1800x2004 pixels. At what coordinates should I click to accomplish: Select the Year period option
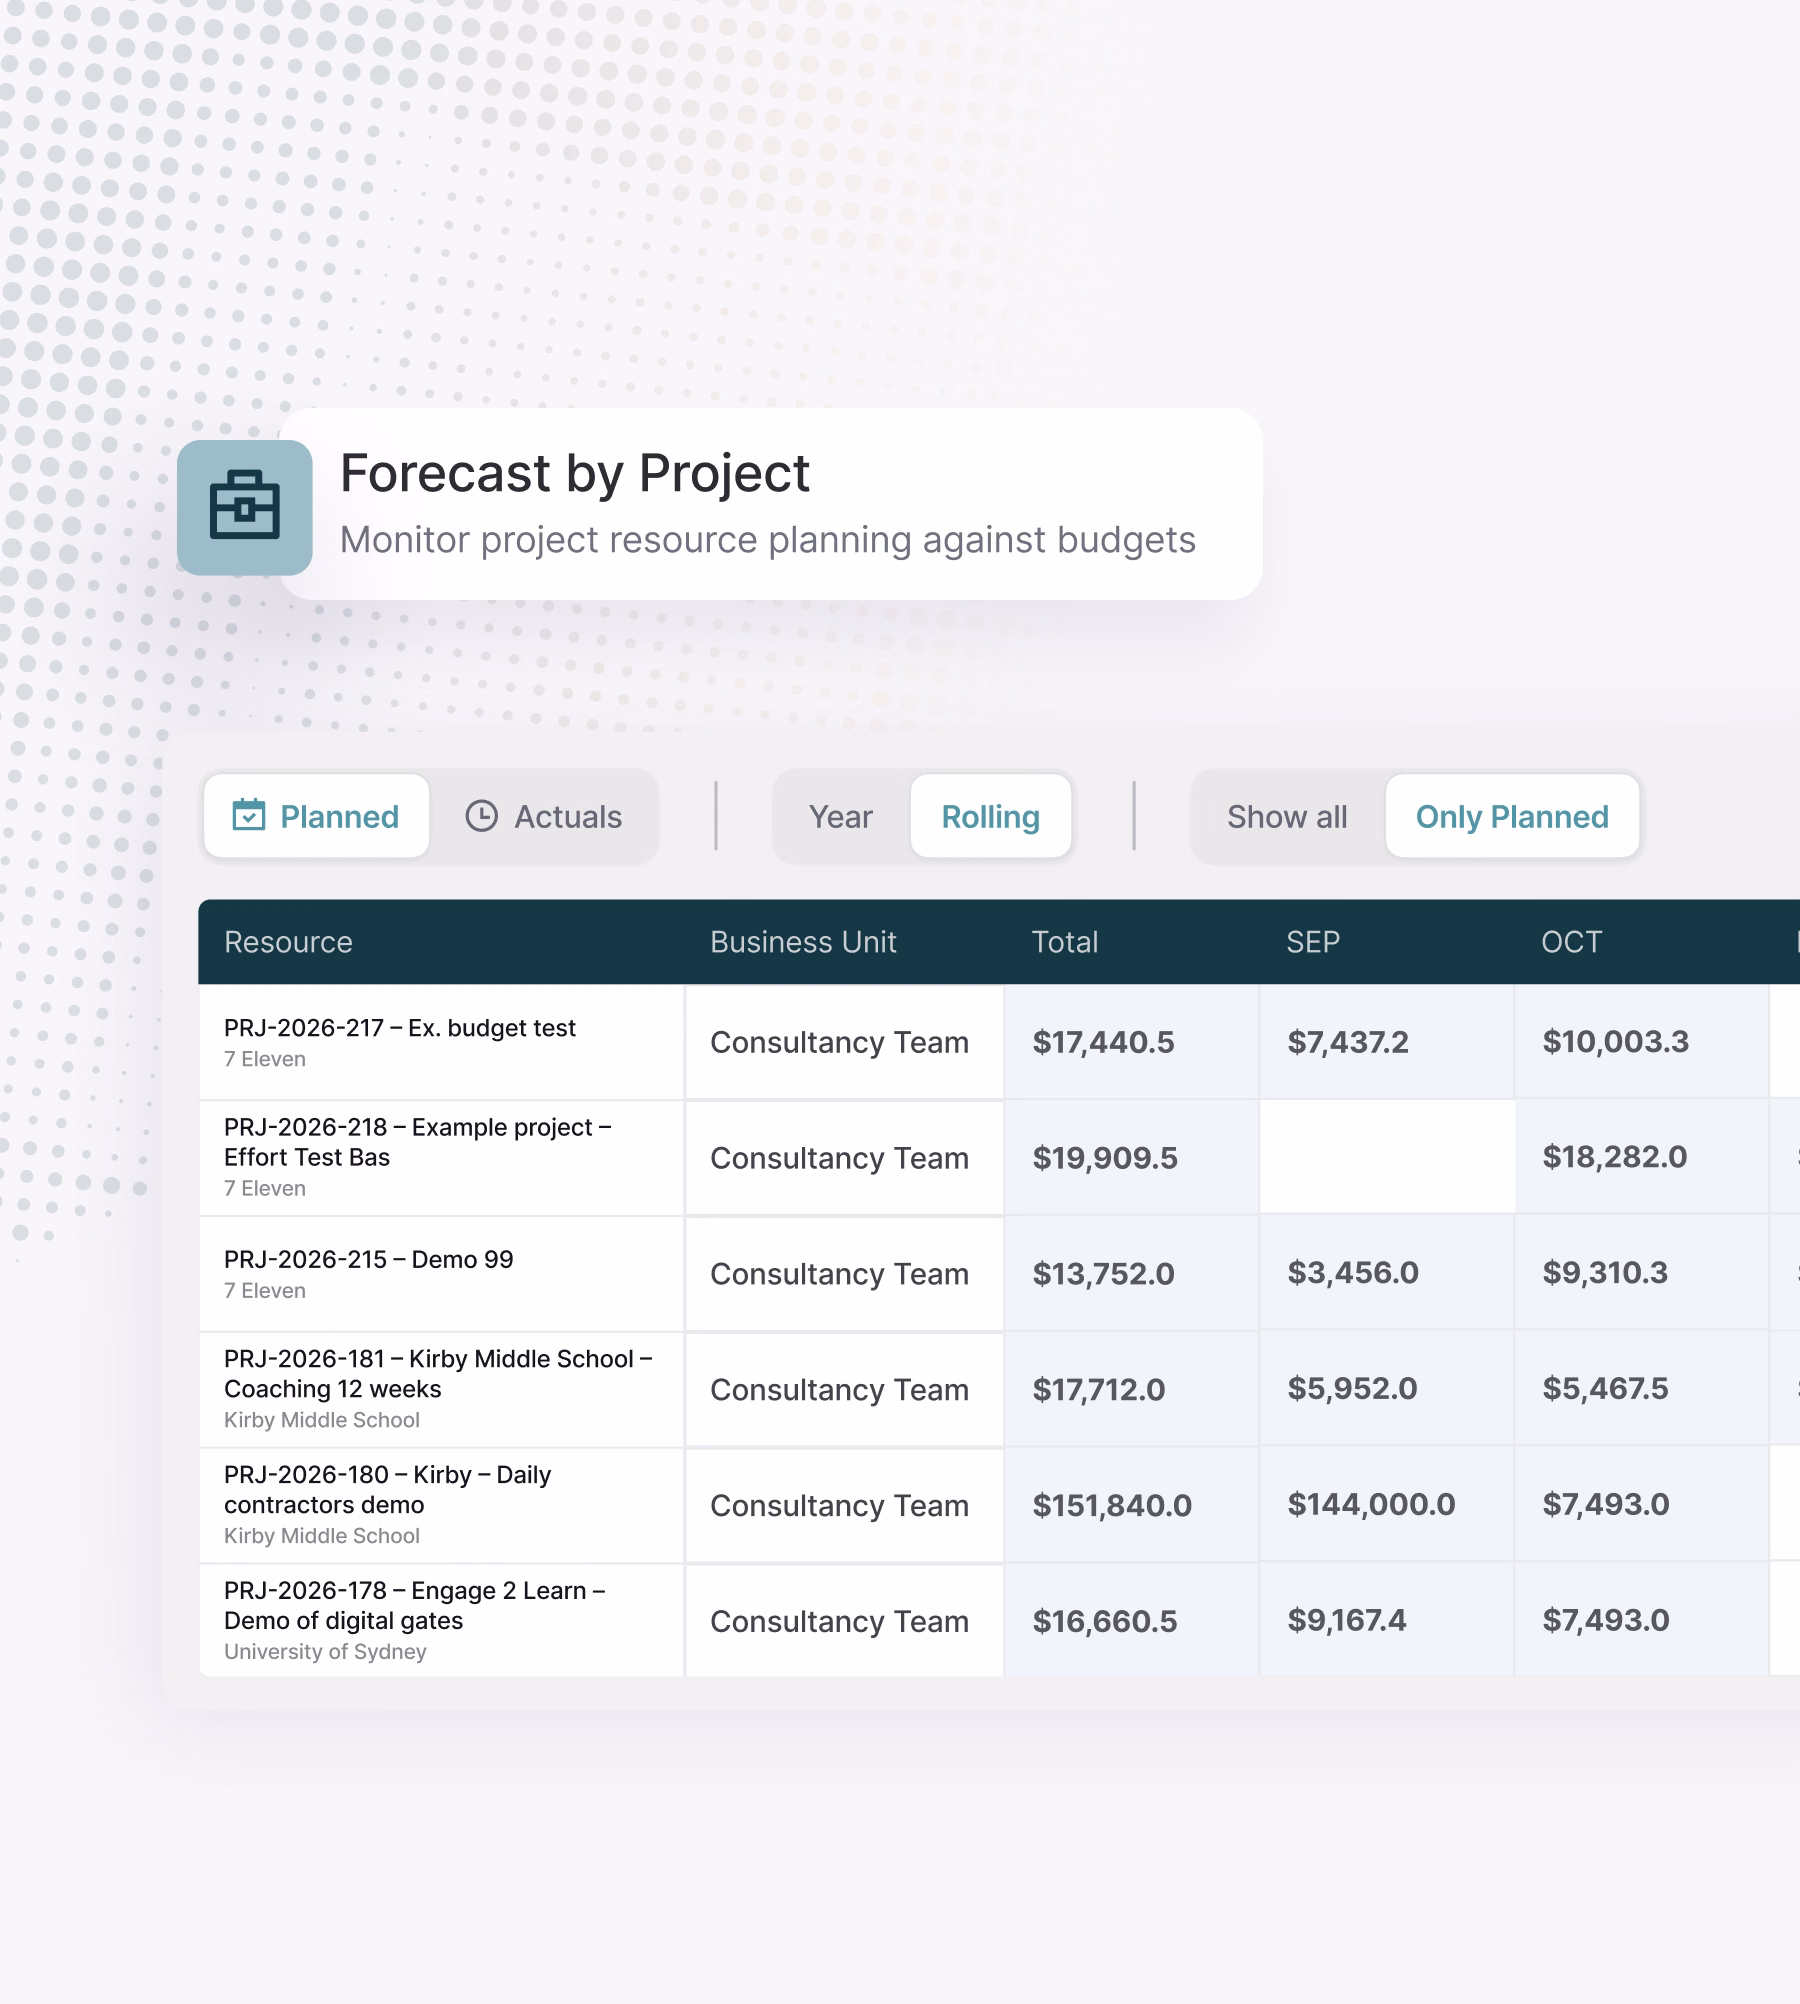click(840, 816)
